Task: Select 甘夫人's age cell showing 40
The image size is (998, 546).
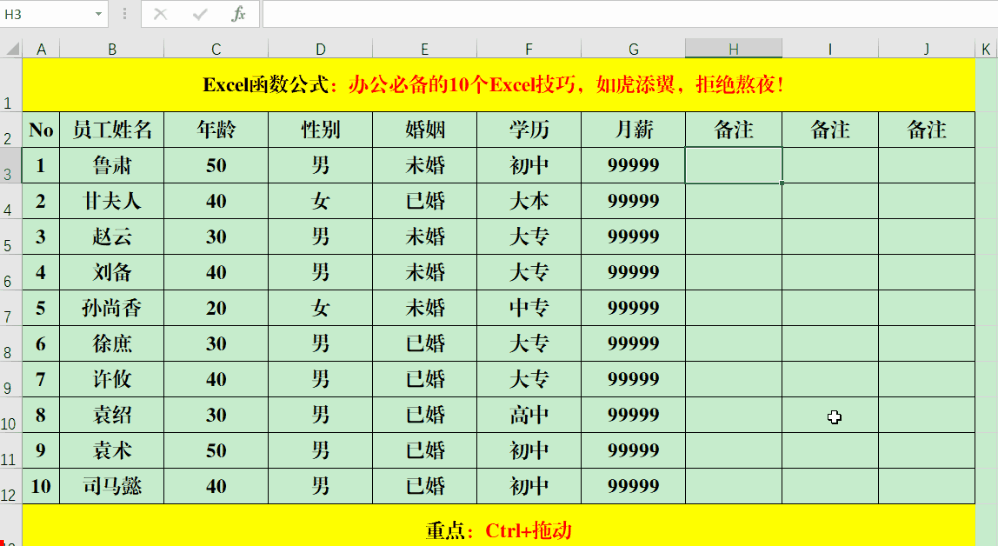Action: pyautogui.click(x=216, y=202)
